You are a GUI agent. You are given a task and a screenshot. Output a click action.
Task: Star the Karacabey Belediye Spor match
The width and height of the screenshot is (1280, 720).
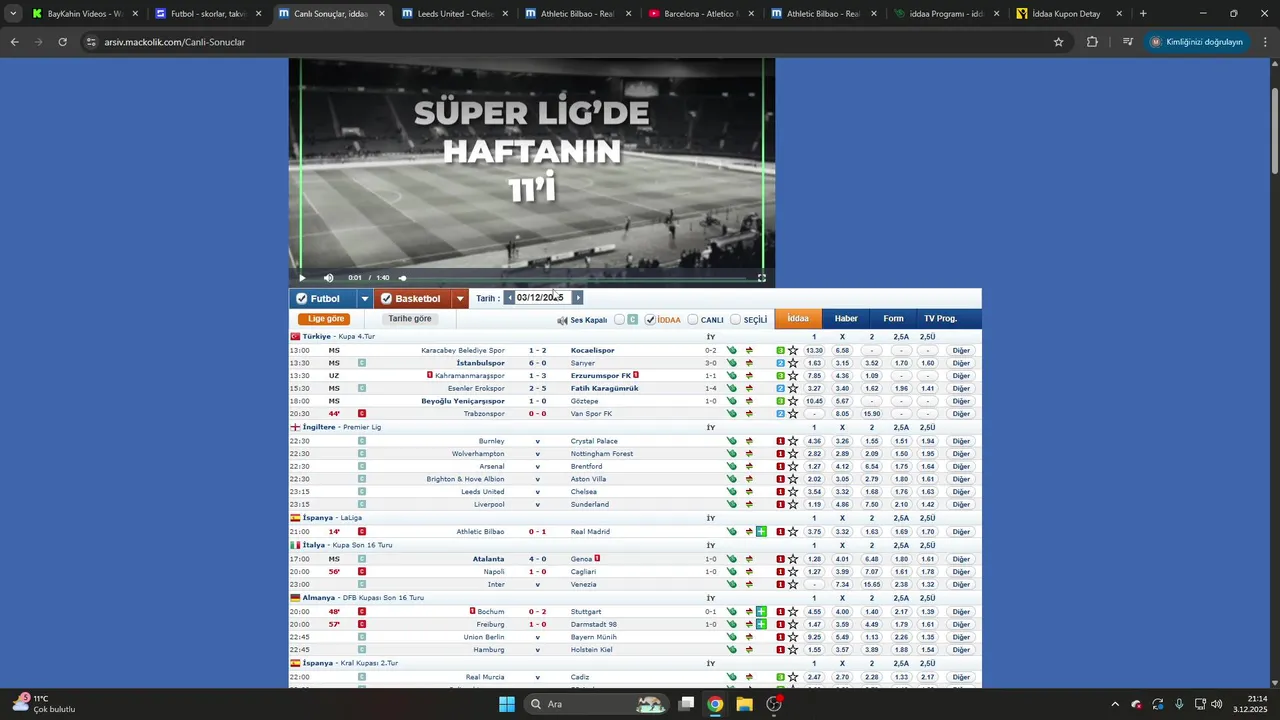pyautogui.click(x=793, y=351)
